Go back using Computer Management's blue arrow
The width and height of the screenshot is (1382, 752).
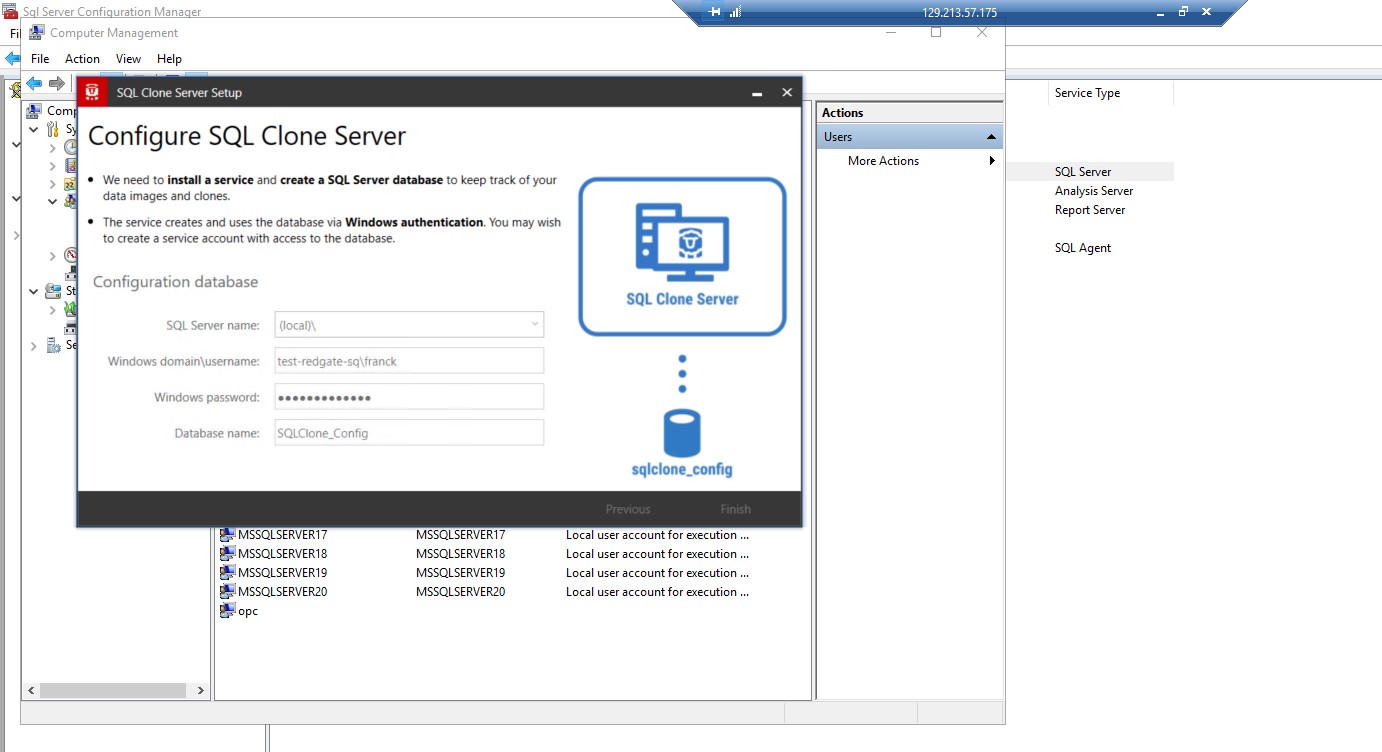(34, 83)
